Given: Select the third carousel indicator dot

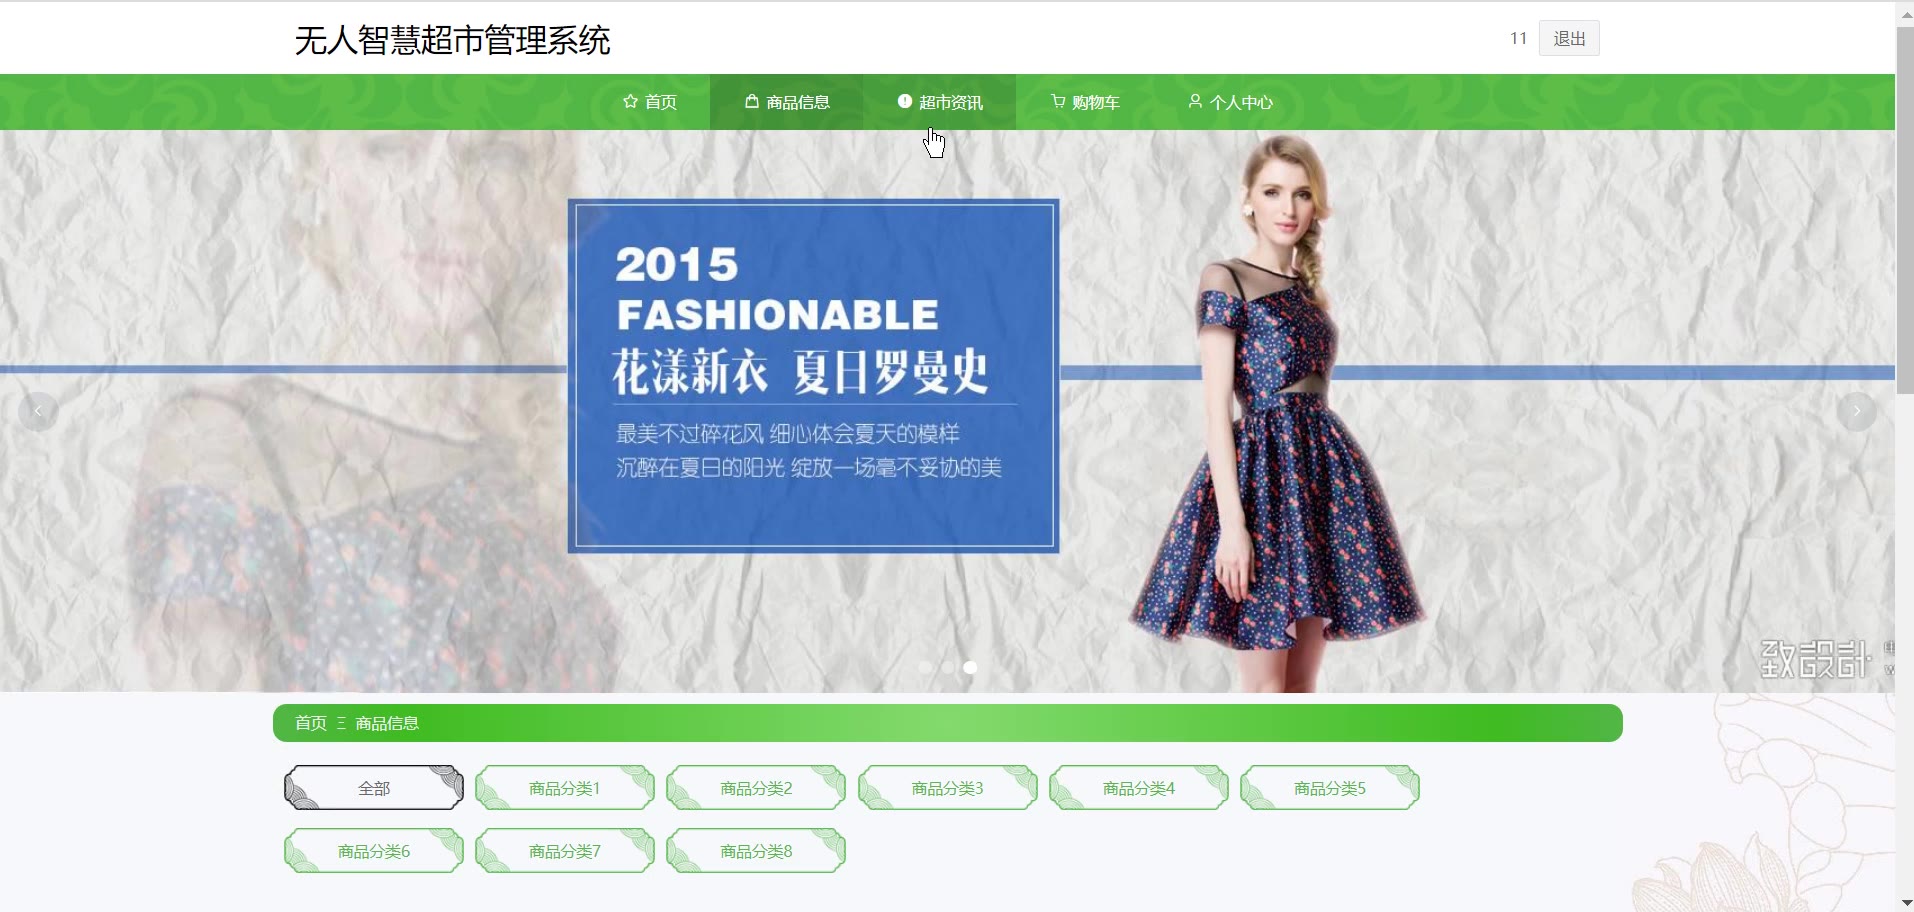Looking at the screenshot, I should click(970, 667).
